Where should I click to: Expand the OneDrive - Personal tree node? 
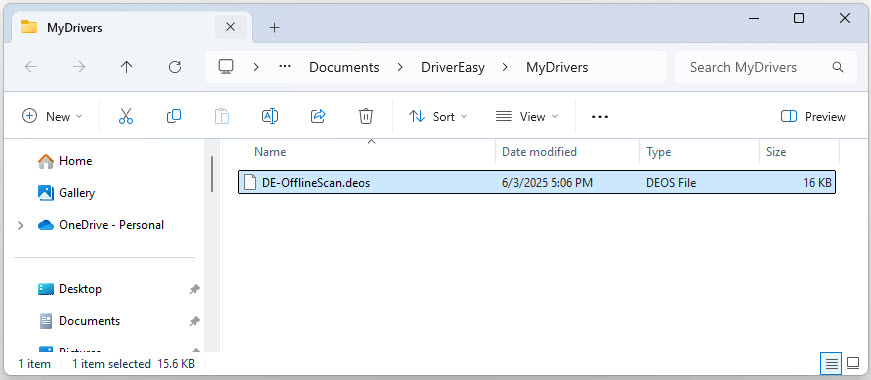coord(21,225)
